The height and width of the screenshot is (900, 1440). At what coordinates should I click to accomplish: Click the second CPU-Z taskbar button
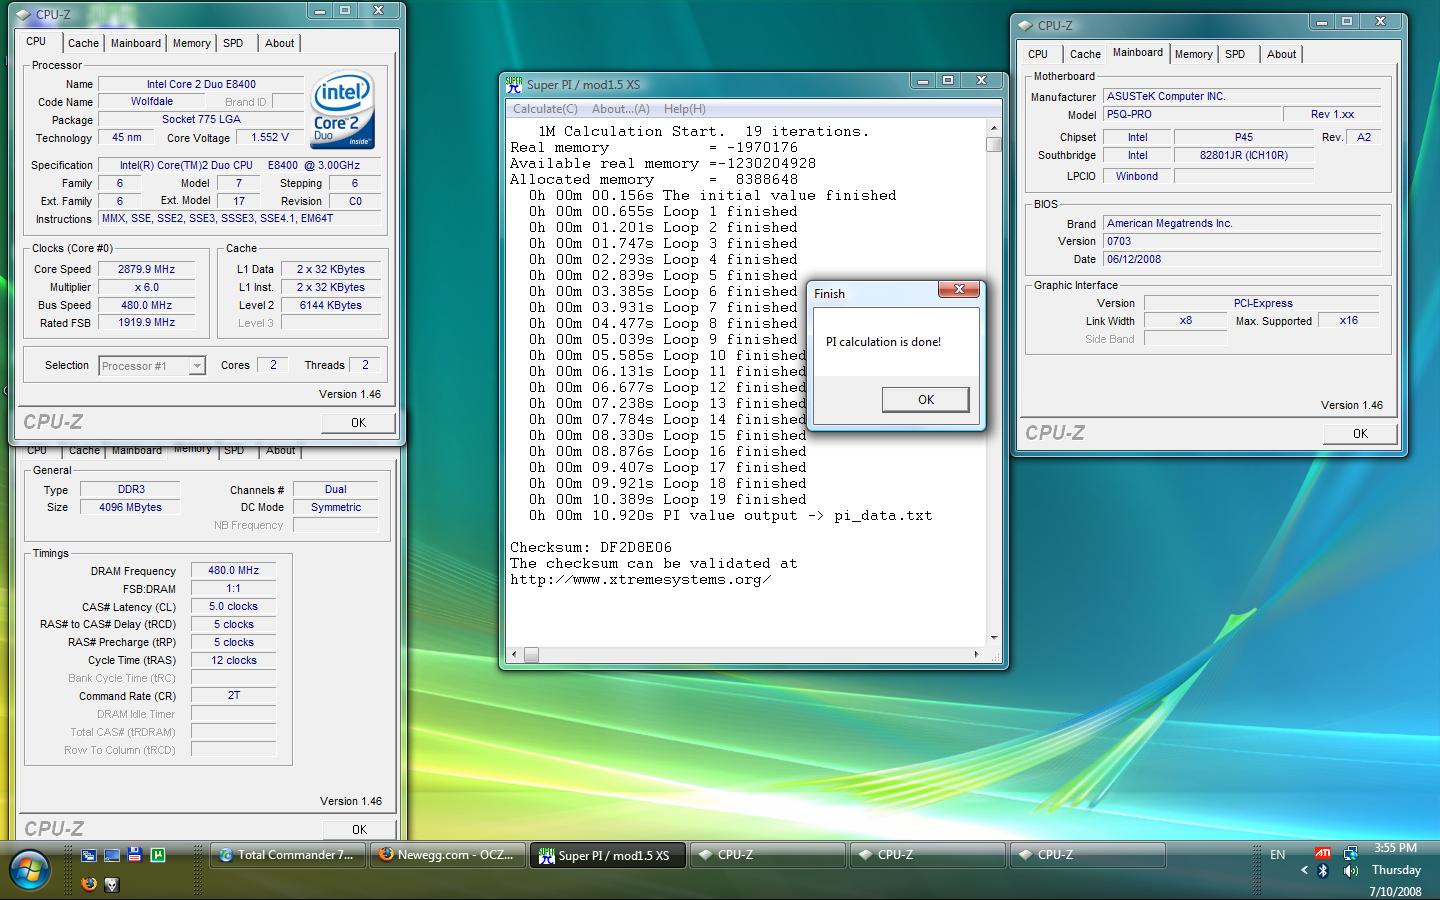point(927,855)
